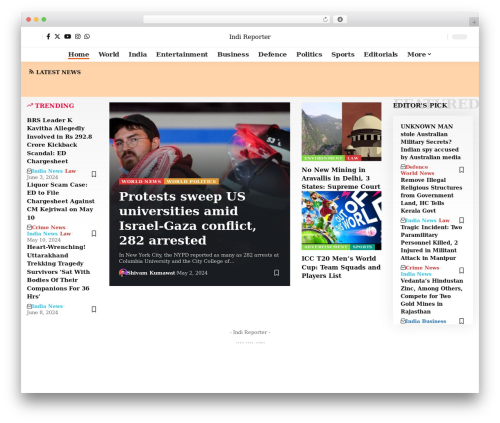The height and width of the screenshot is (423, 500).
Task: Open ICC T20 Men's World Cup headline
Action: 341,267
